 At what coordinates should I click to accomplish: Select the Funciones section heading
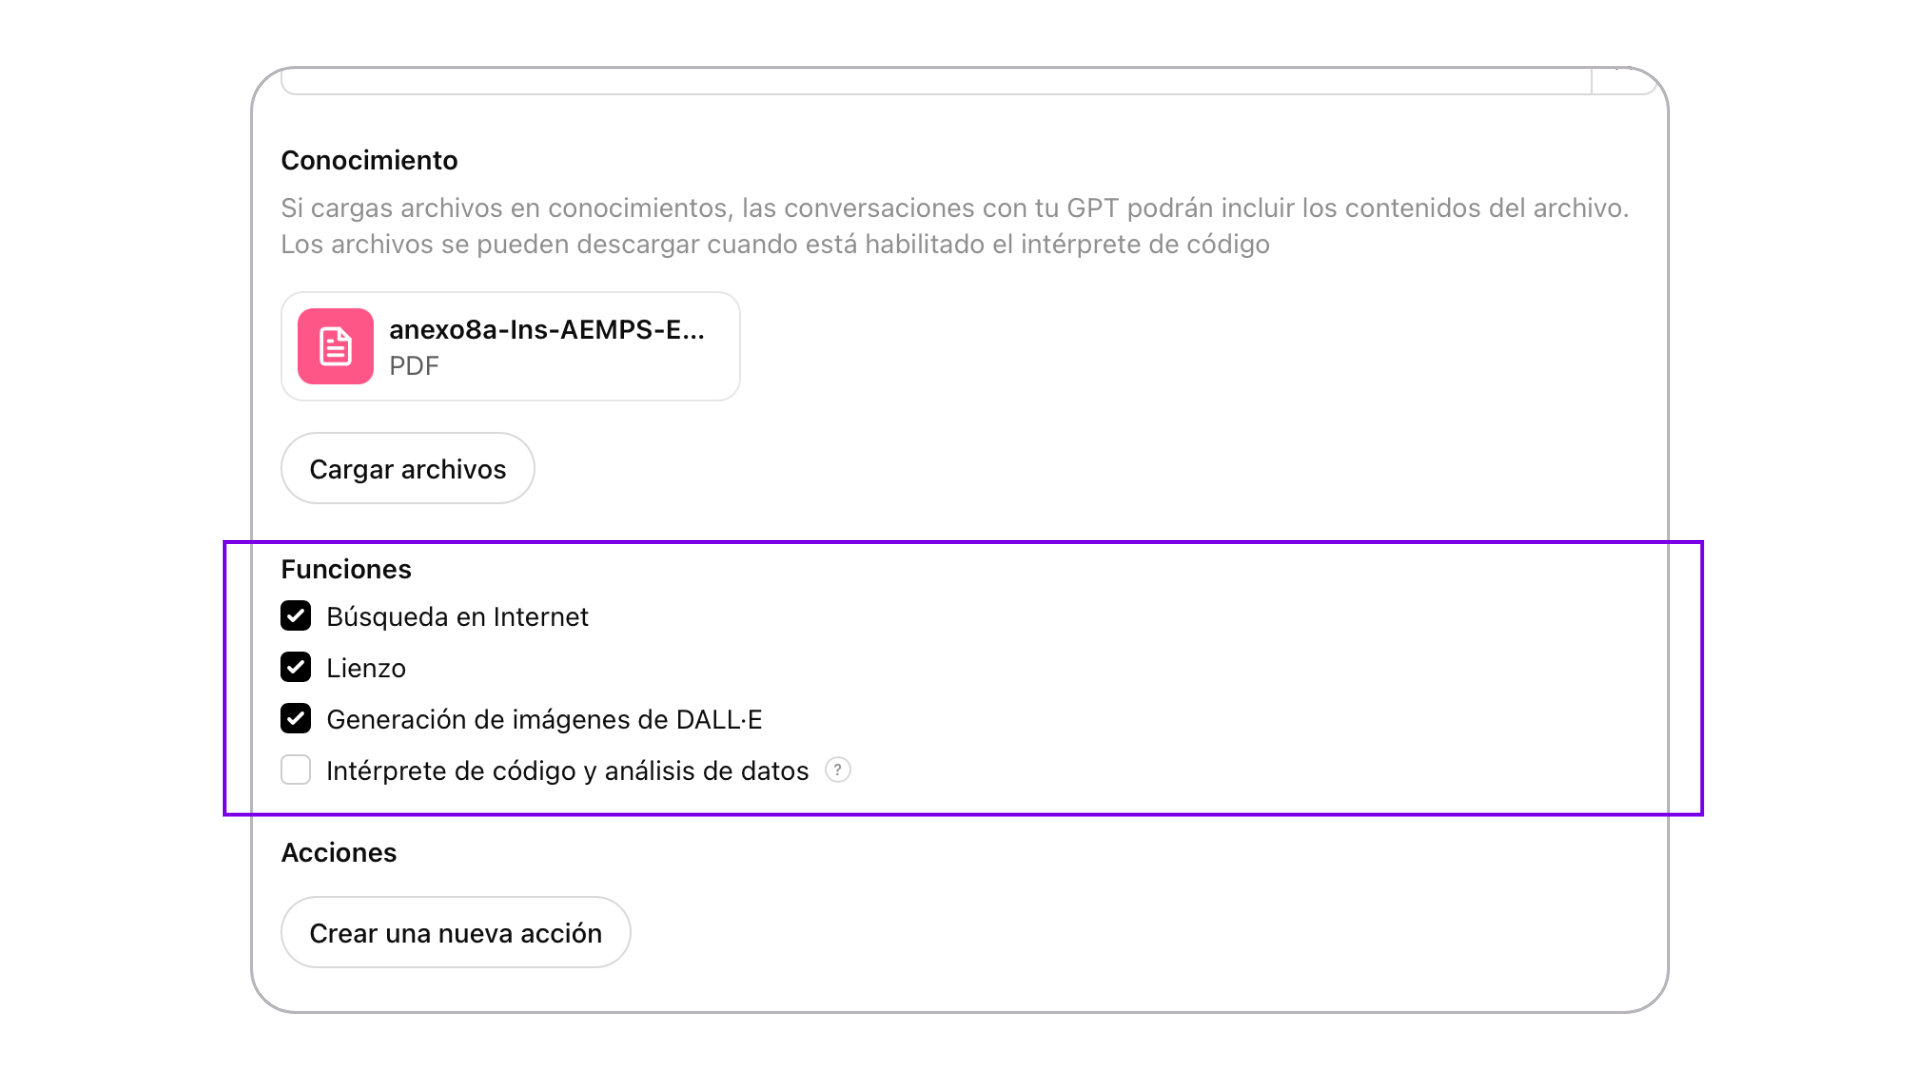tap(346, 569)
